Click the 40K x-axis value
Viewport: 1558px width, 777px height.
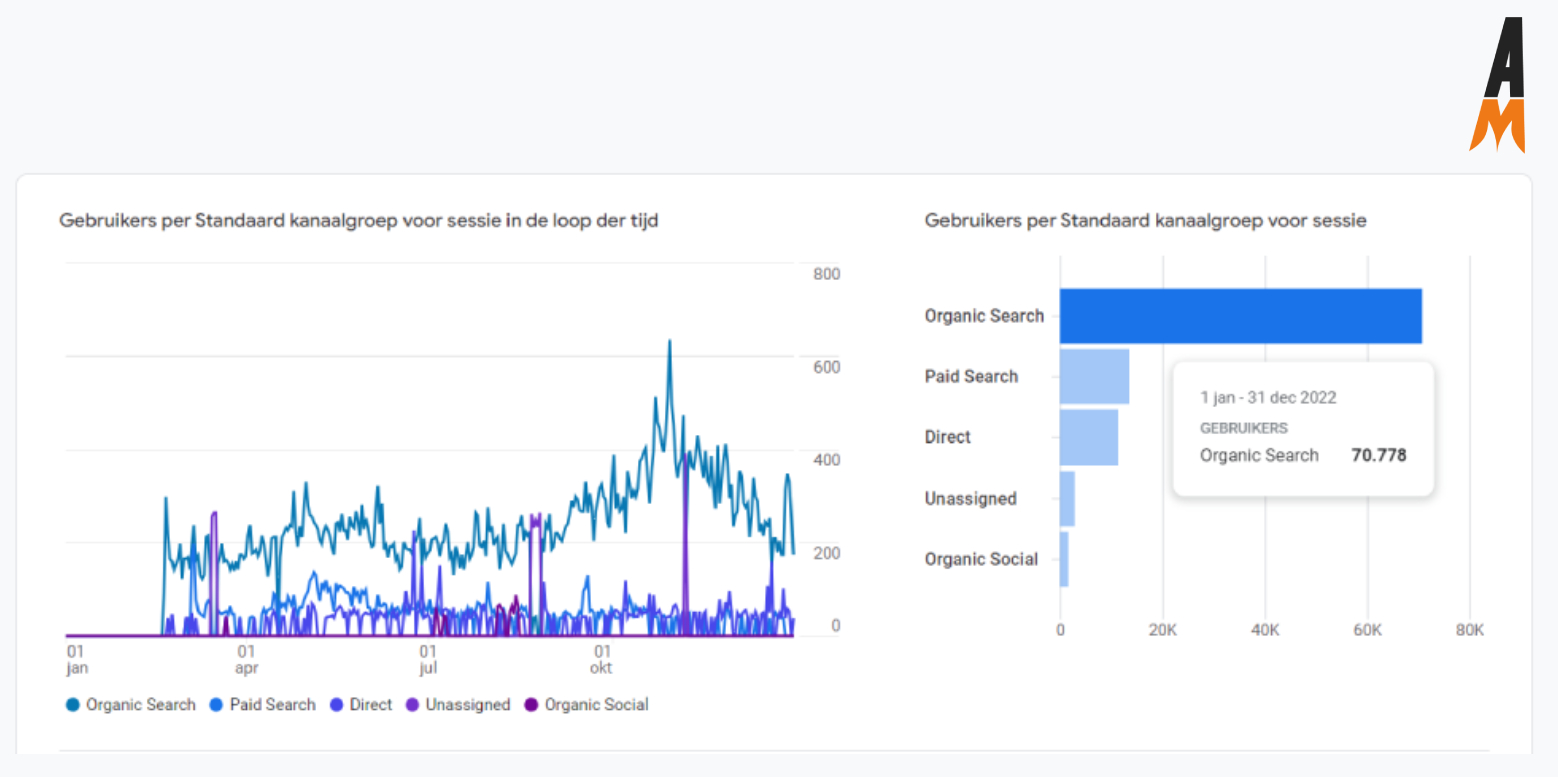click(x=1265, y=631)
